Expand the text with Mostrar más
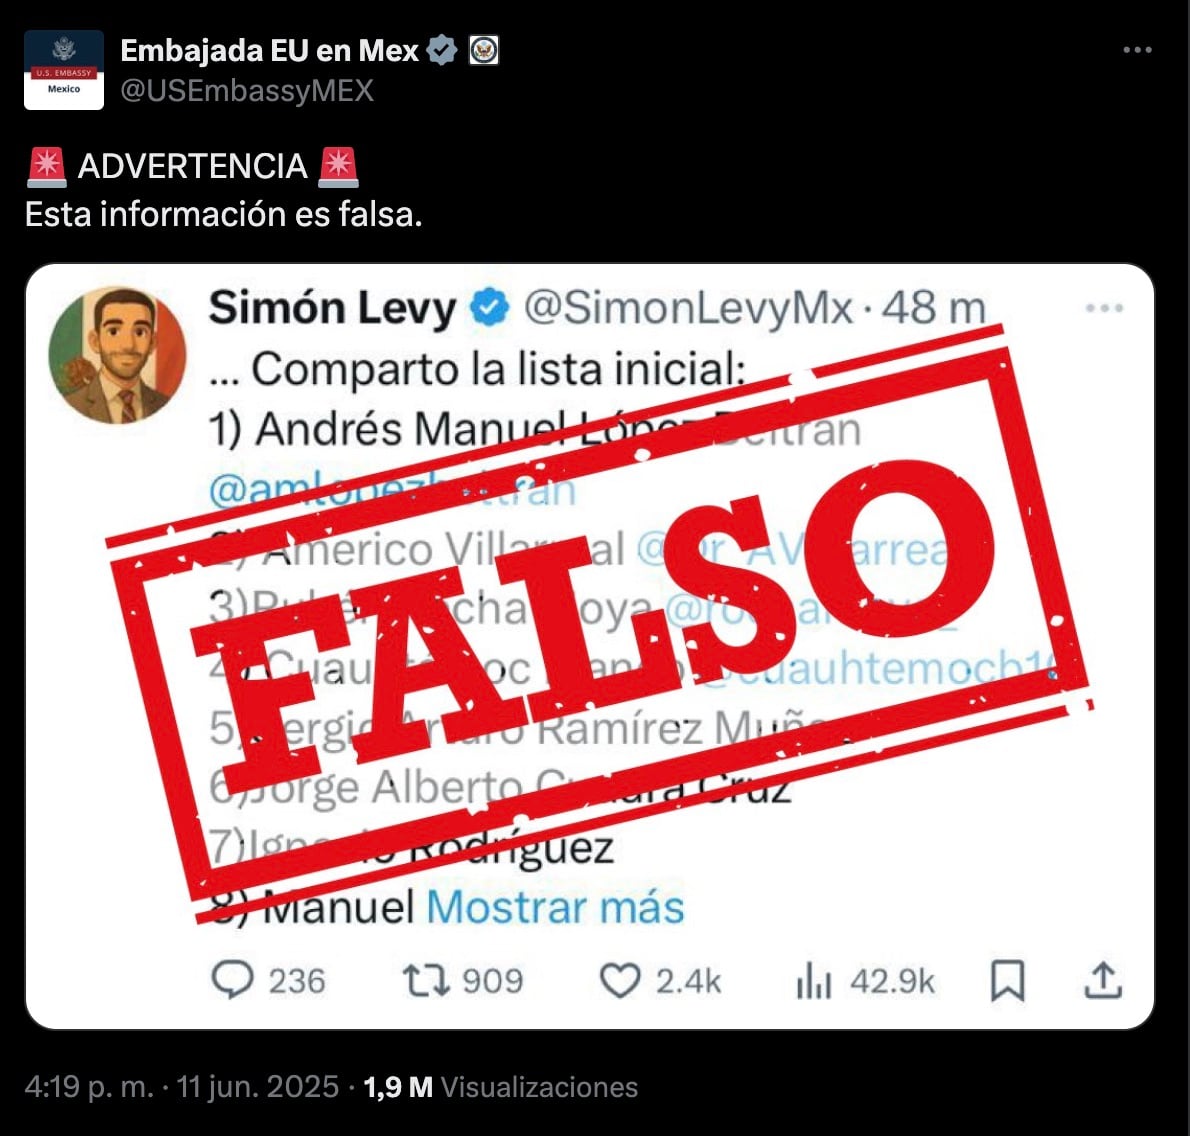Viewport: 1190px width, 1136px height. click(x=556, y=907)
